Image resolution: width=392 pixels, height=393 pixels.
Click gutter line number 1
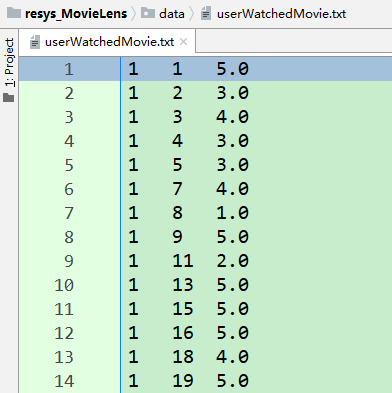coord(69,69)
